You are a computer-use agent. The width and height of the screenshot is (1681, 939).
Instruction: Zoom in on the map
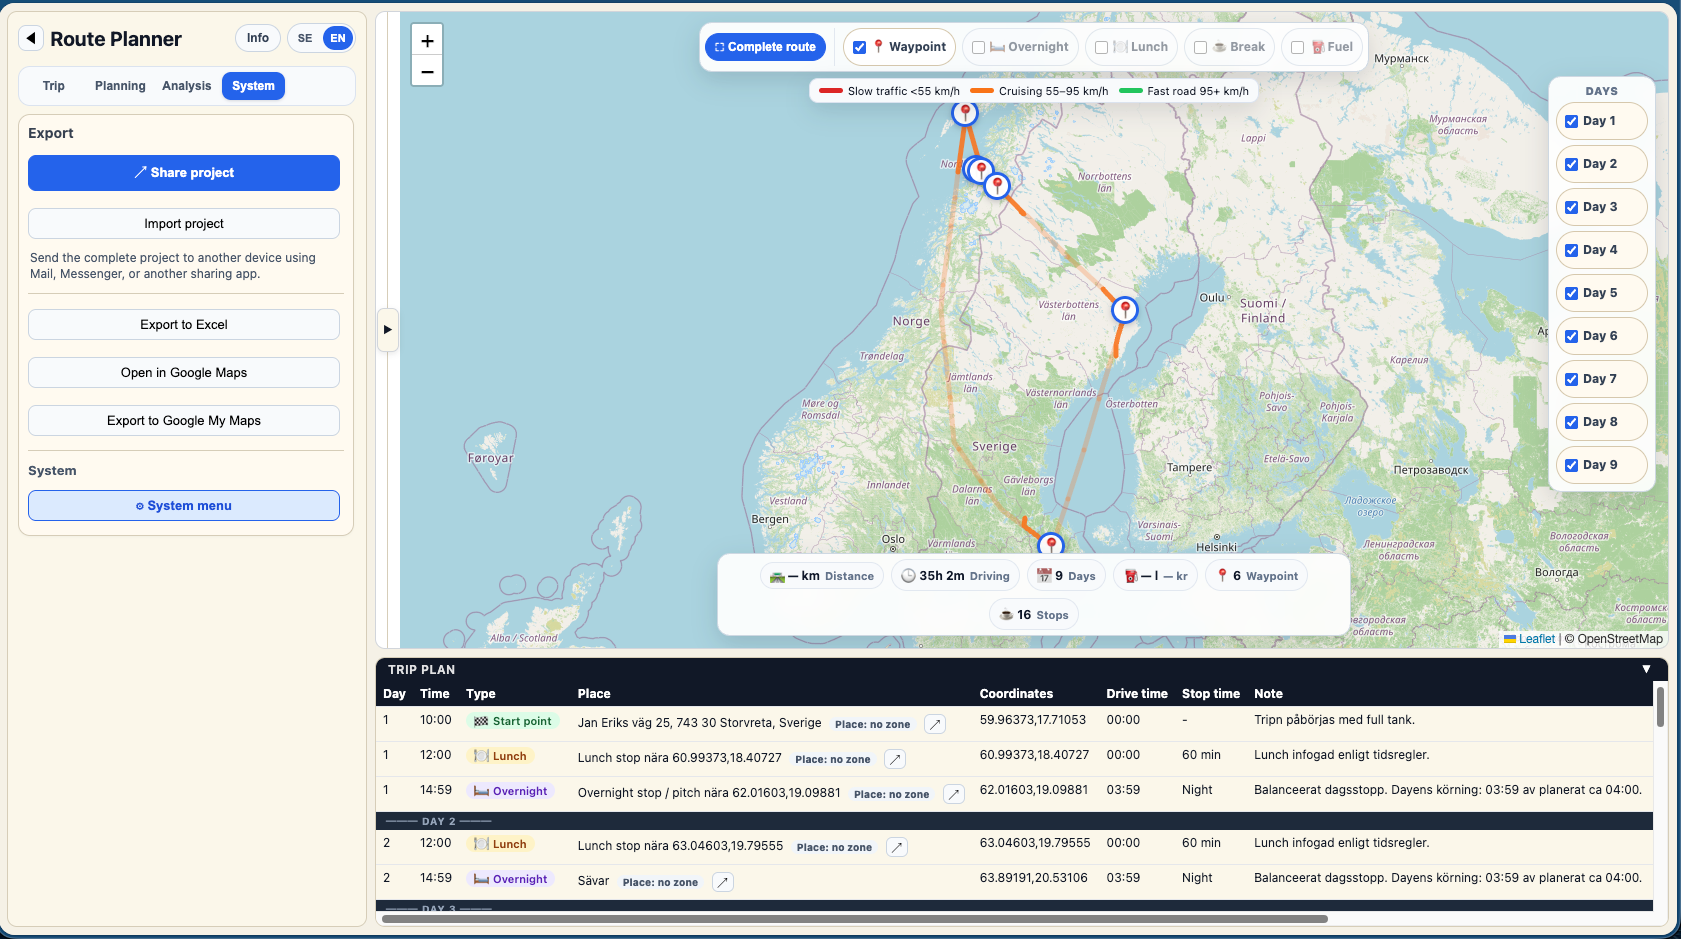click(427, 41)
